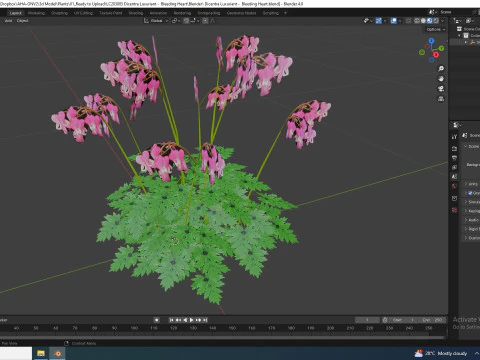The height and width of the screenshot is (360, 480).
Task: Switch to the Shading workspace tab
Action: pos(136,13)
